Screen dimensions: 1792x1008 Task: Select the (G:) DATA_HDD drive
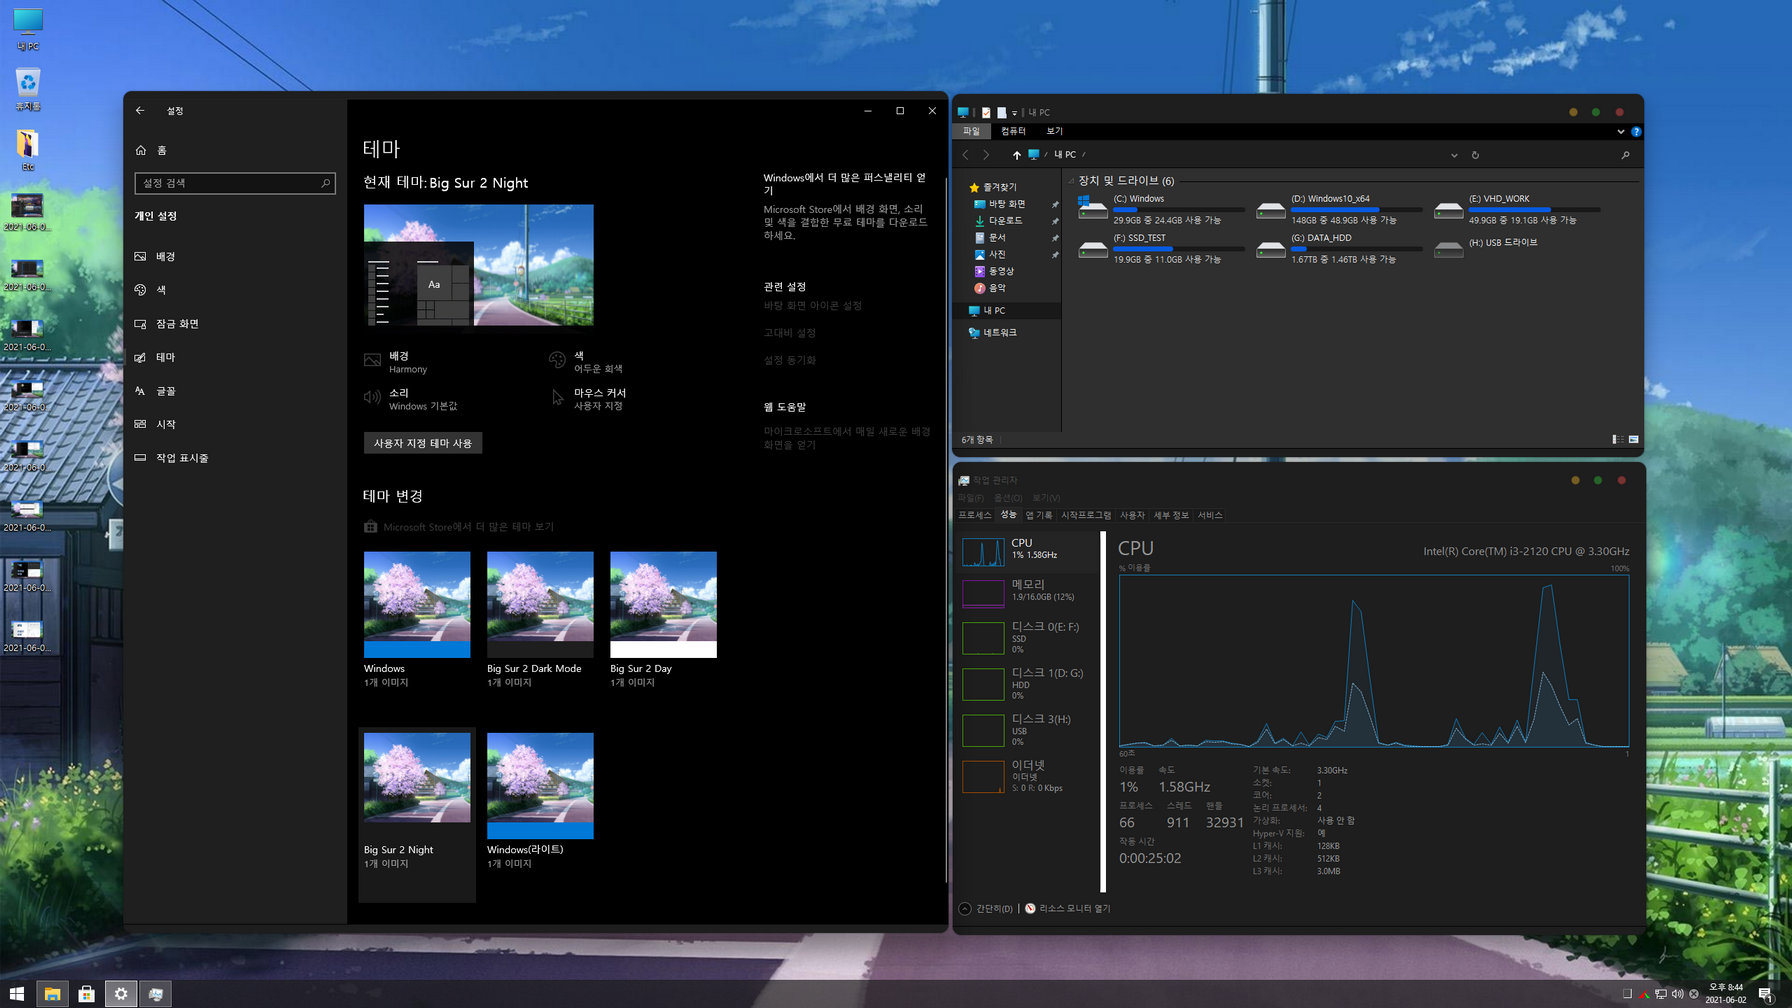click(1339, 248)
